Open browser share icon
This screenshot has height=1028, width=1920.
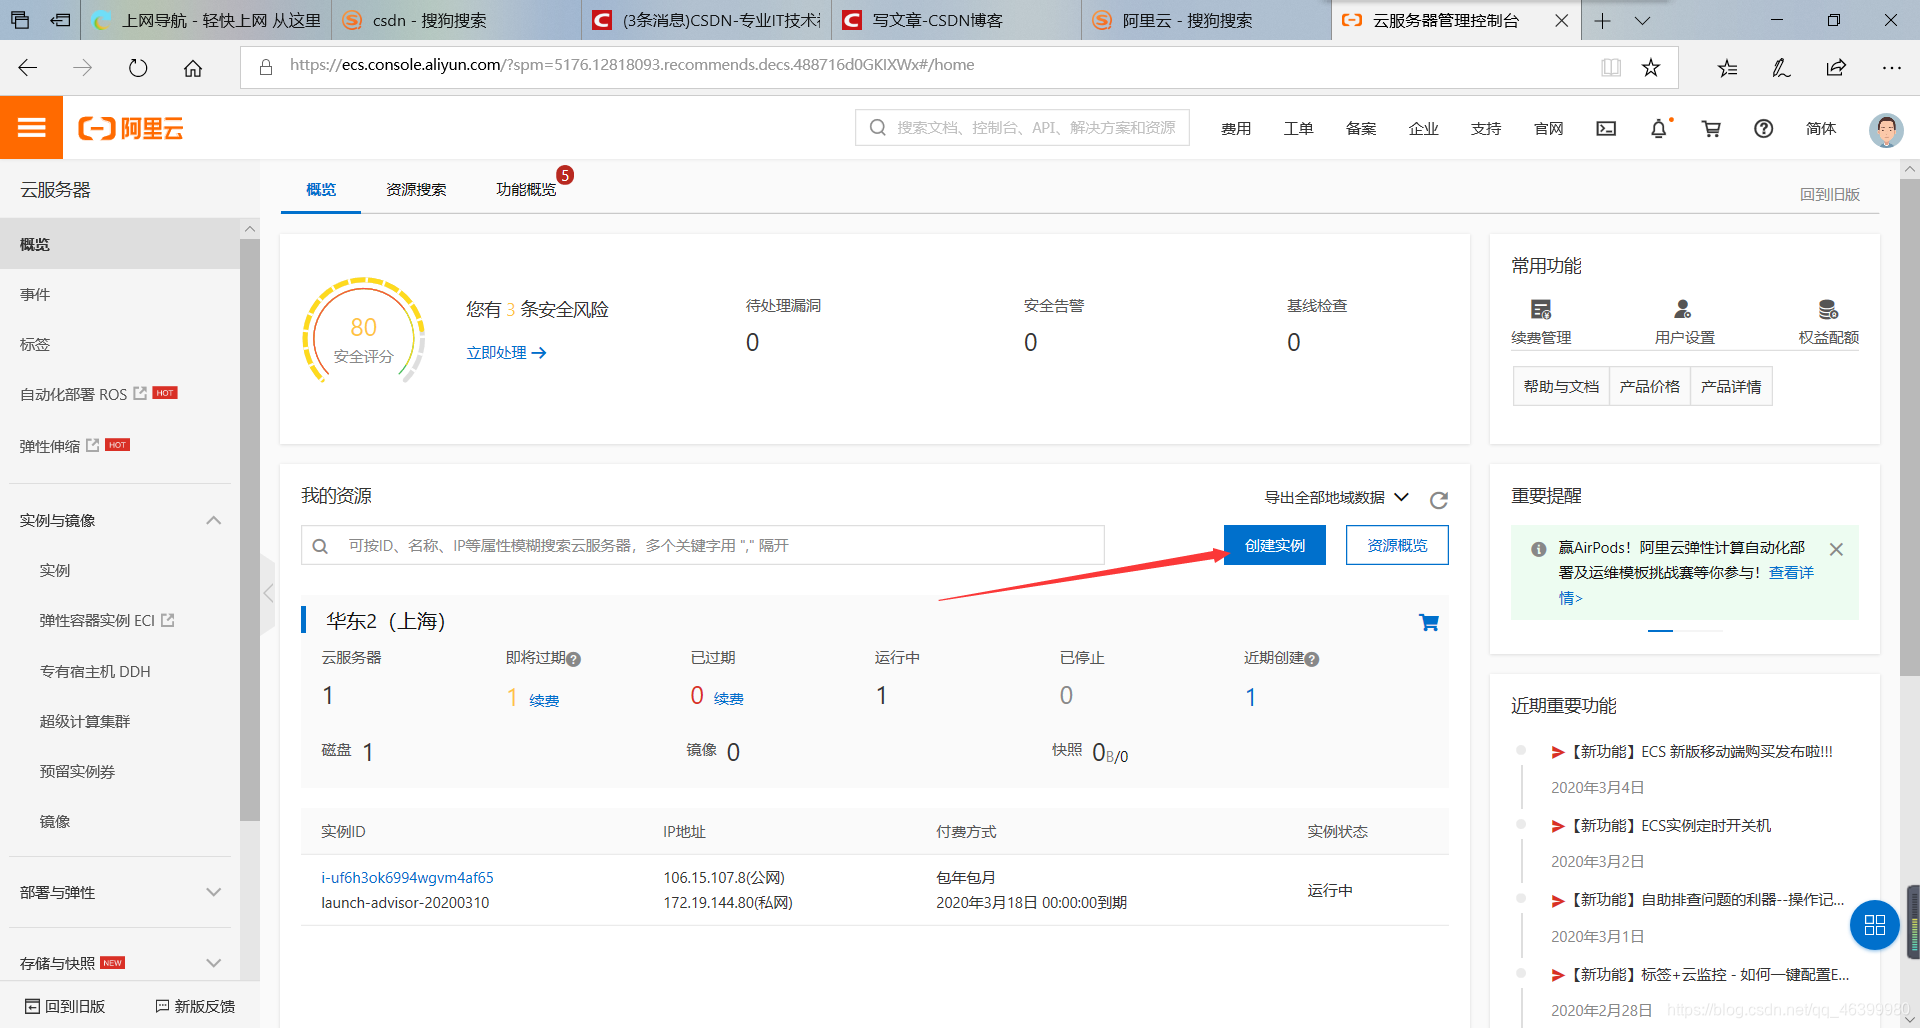click(1836, 68)
